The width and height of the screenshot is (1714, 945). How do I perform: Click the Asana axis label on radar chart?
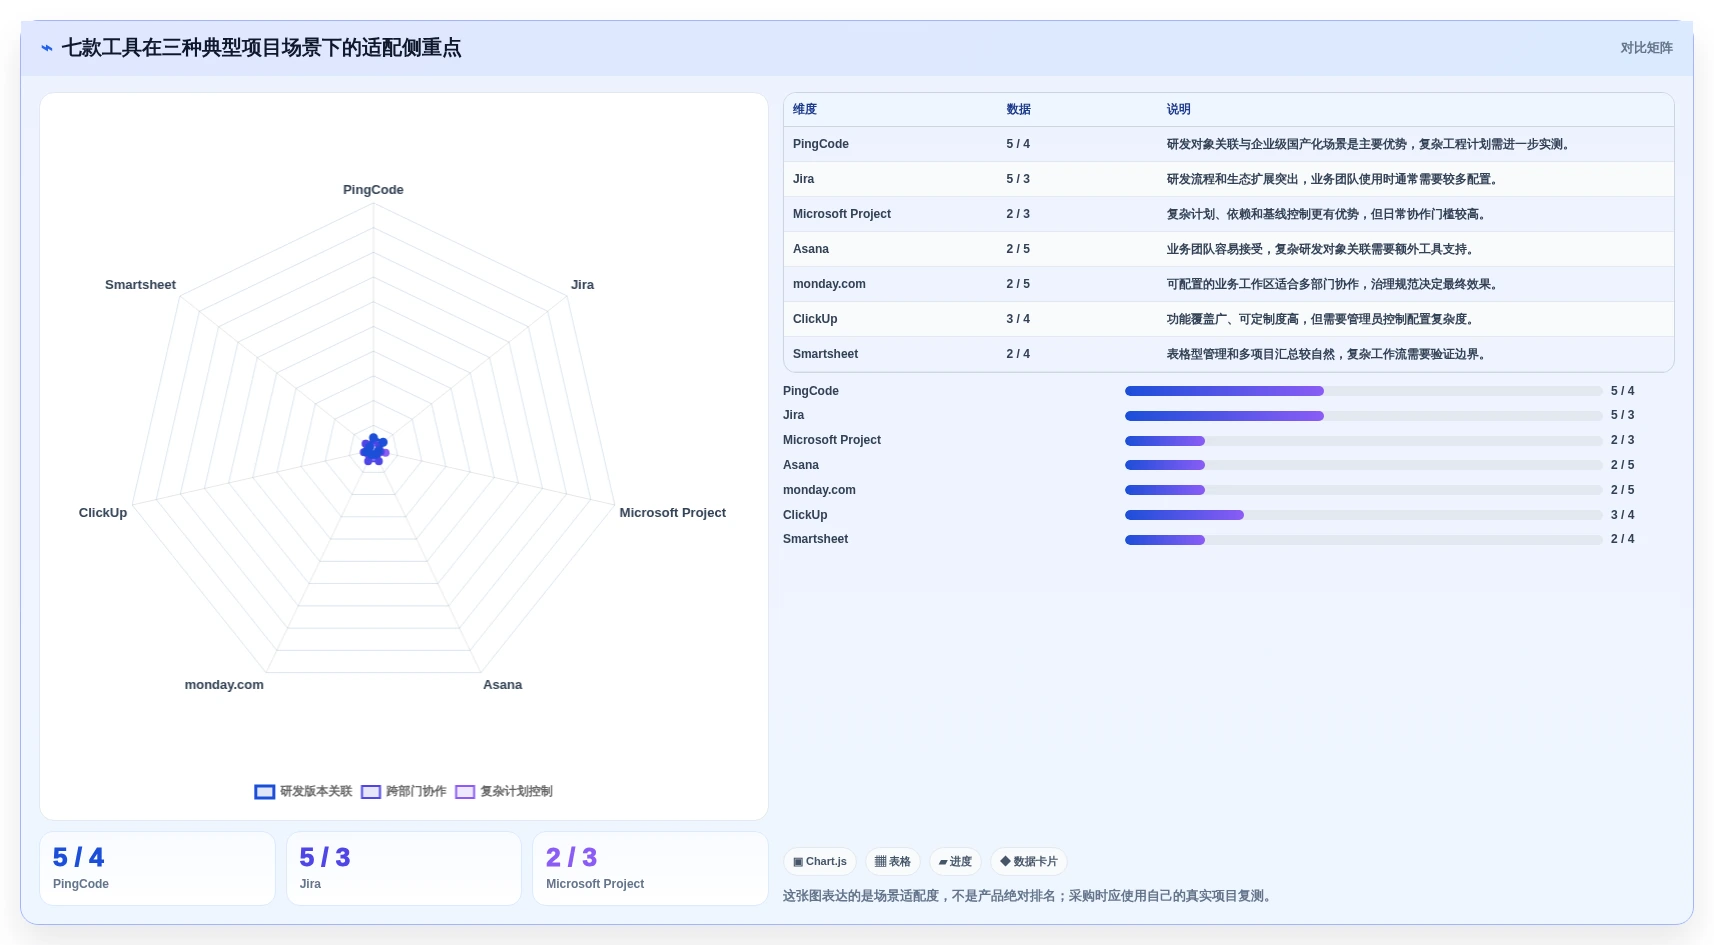point(502,685)
